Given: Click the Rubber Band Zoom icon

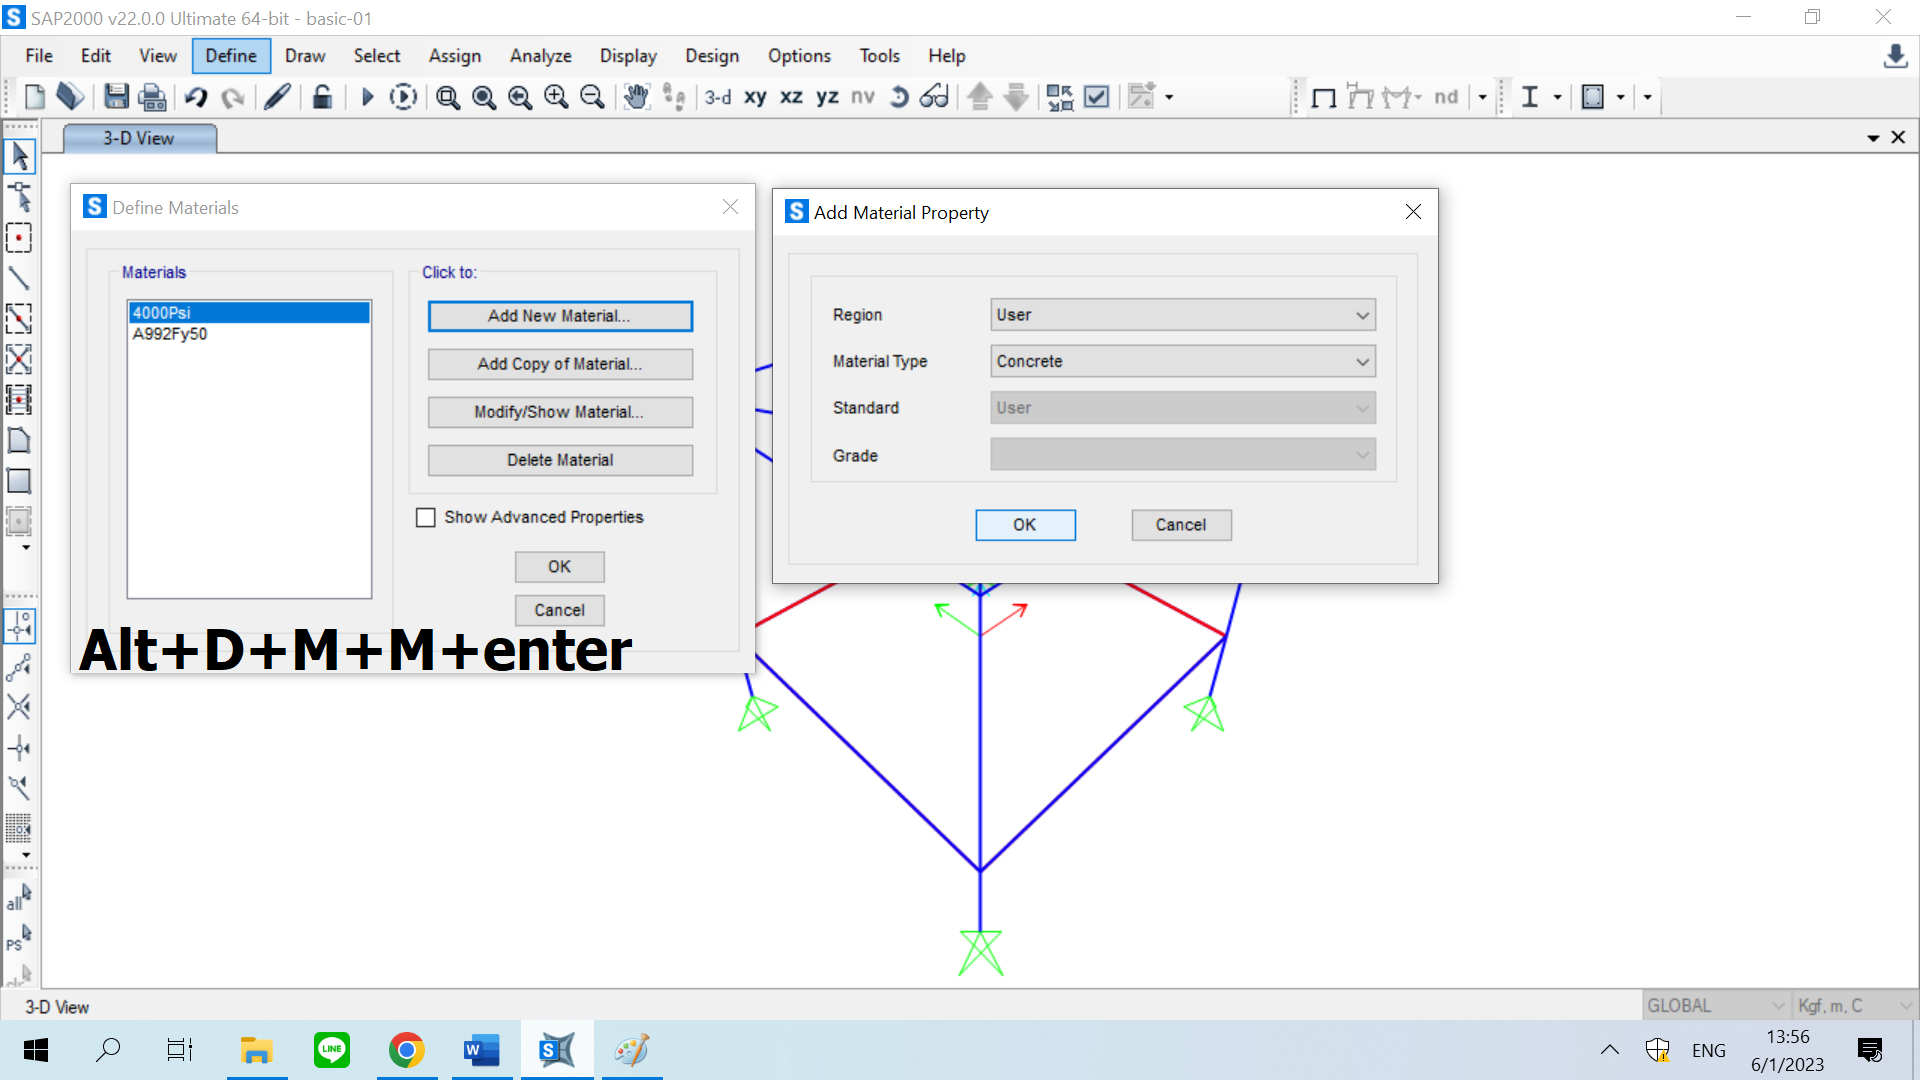Looking at the screenshot, I should [x=448, y=97].
